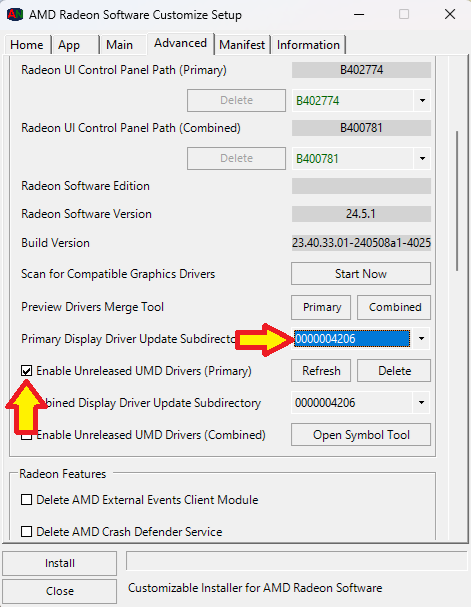Select the Advanced tab
The height and width of the screenshot is (607, 471).
tap(180, 43)
